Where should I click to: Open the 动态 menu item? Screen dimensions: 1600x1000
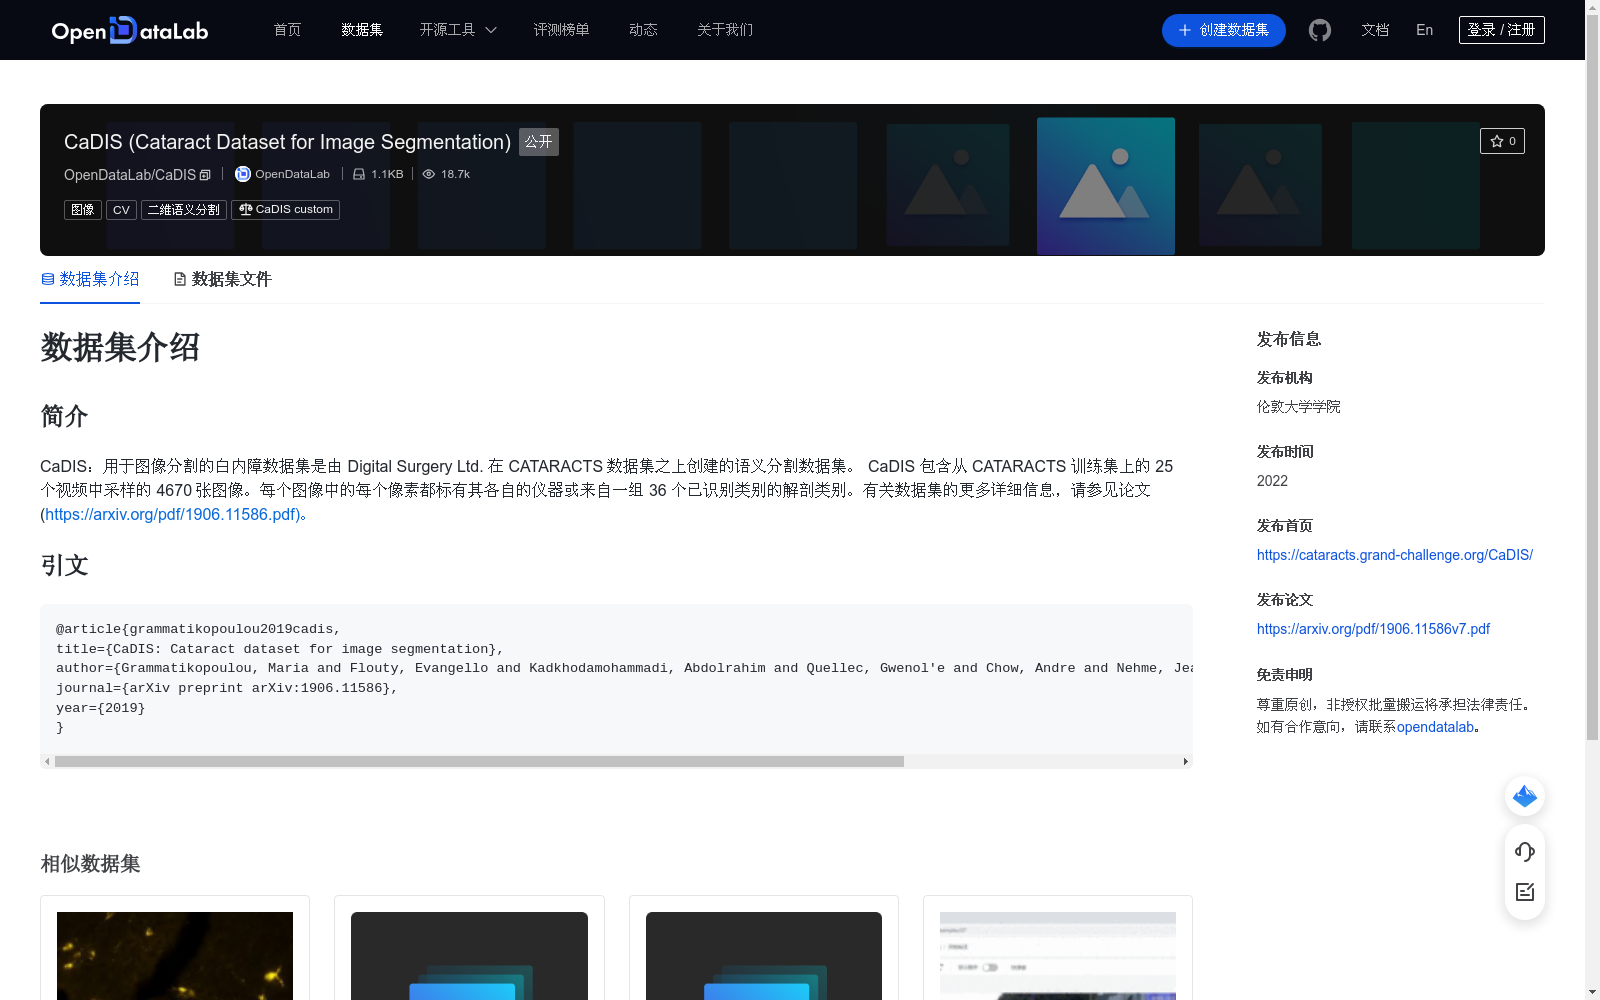643,30
